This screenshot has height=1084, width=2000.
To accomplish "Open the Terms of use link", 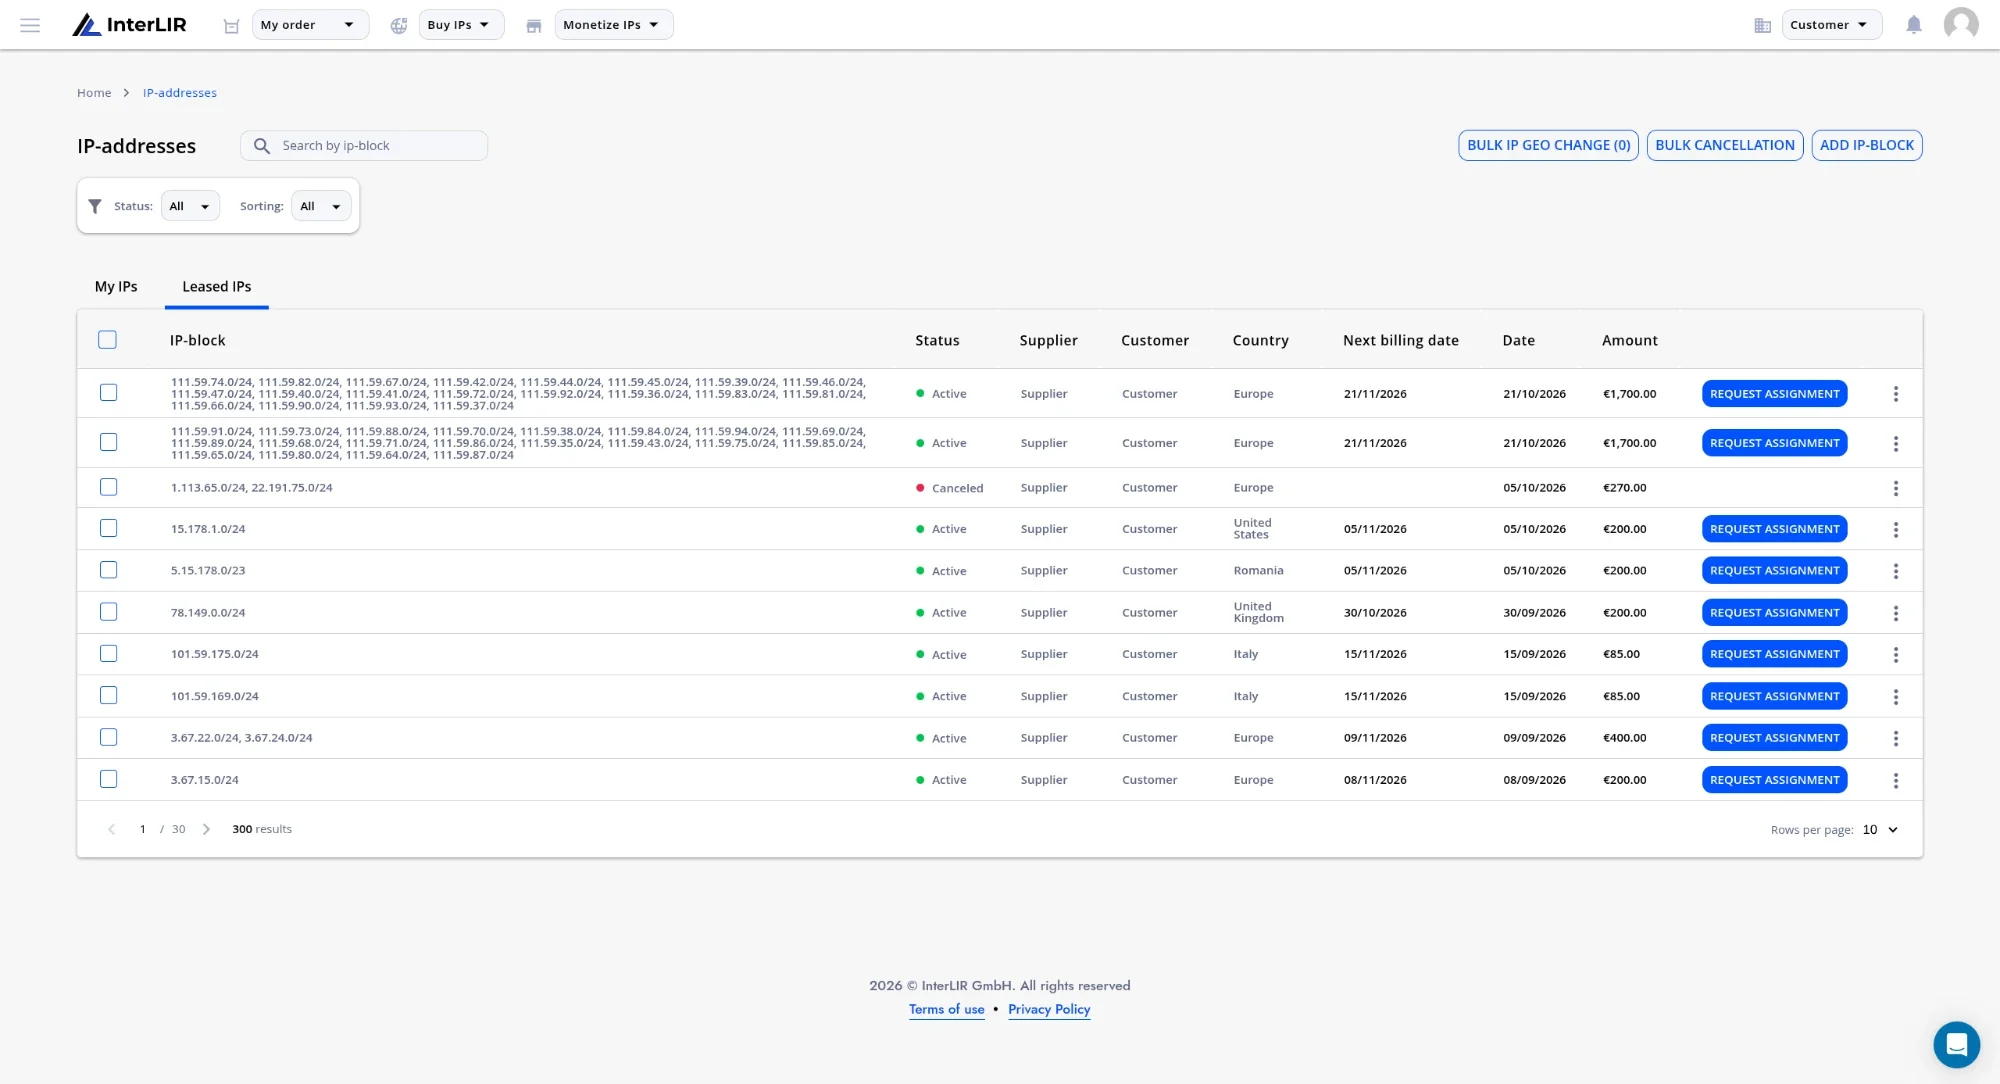I will click(946, 1010).
